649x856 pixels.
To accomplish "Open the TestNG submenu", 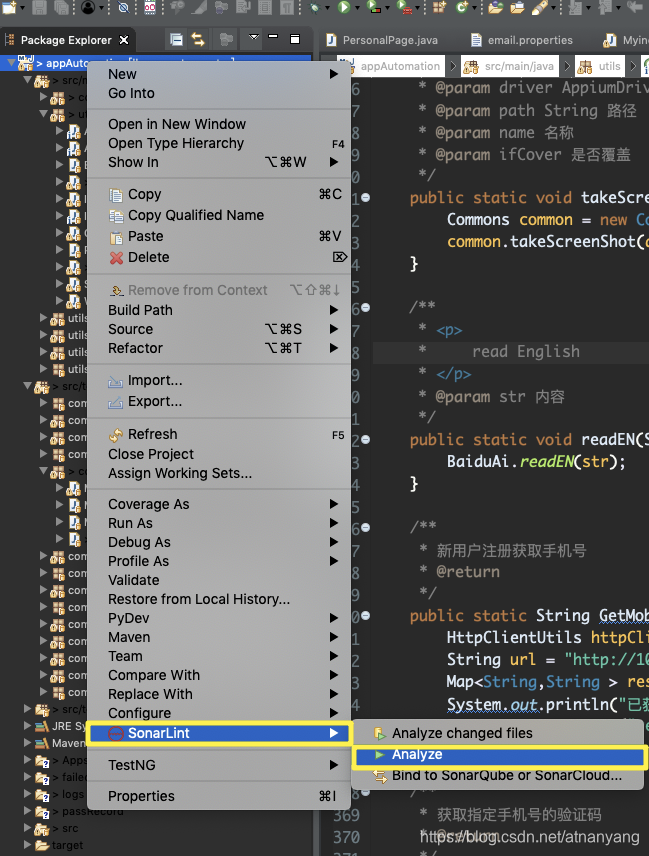I will tap(219, 765).
